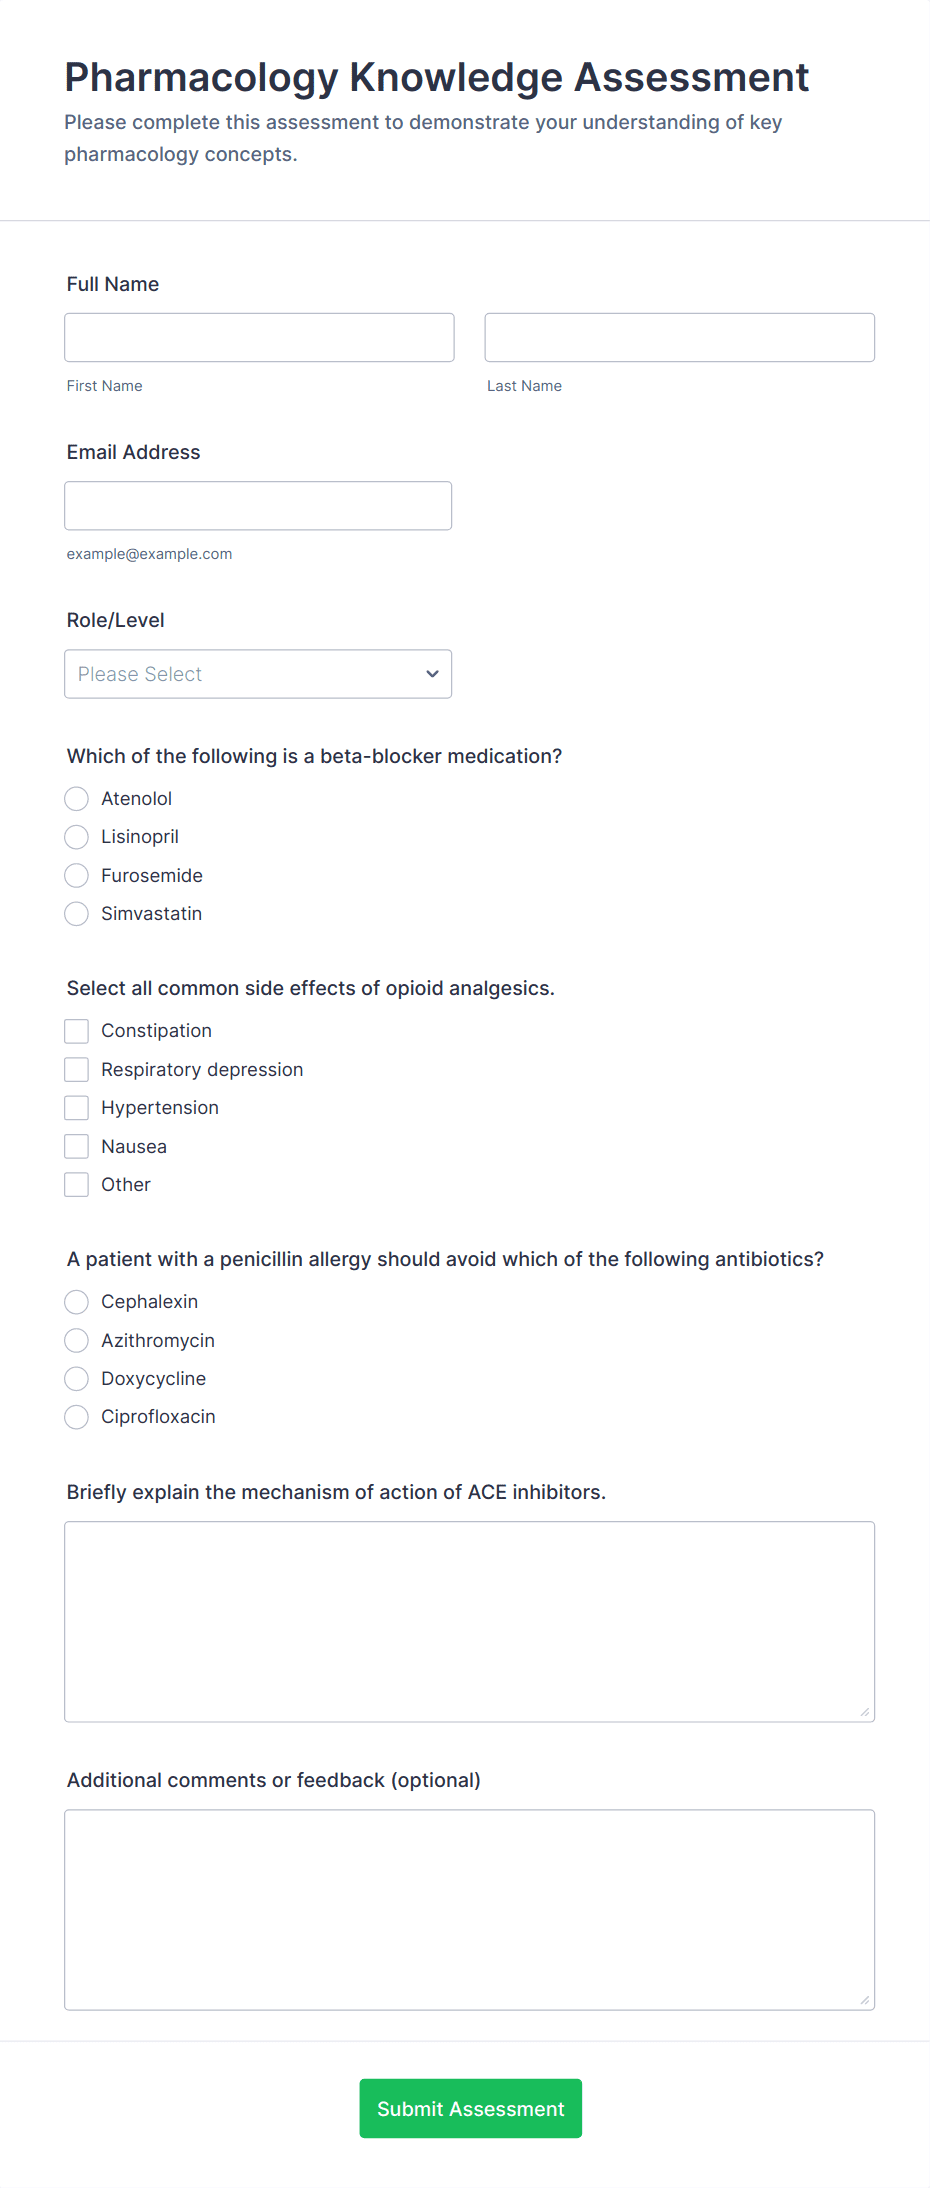The width and height of the screenshot is (930, 2188).
Task: Select the Atenolol radio button
Action: coord(76,798)
